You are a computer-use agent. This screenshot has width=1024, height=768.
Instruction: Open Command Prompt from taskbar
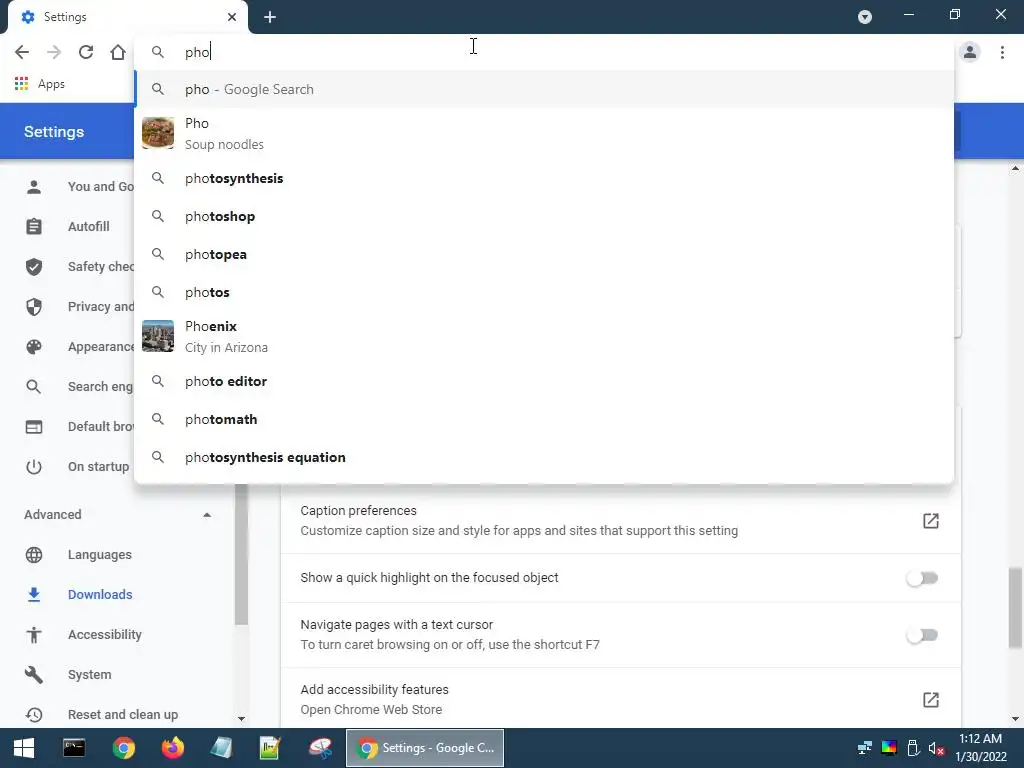[x=74, y=748]
